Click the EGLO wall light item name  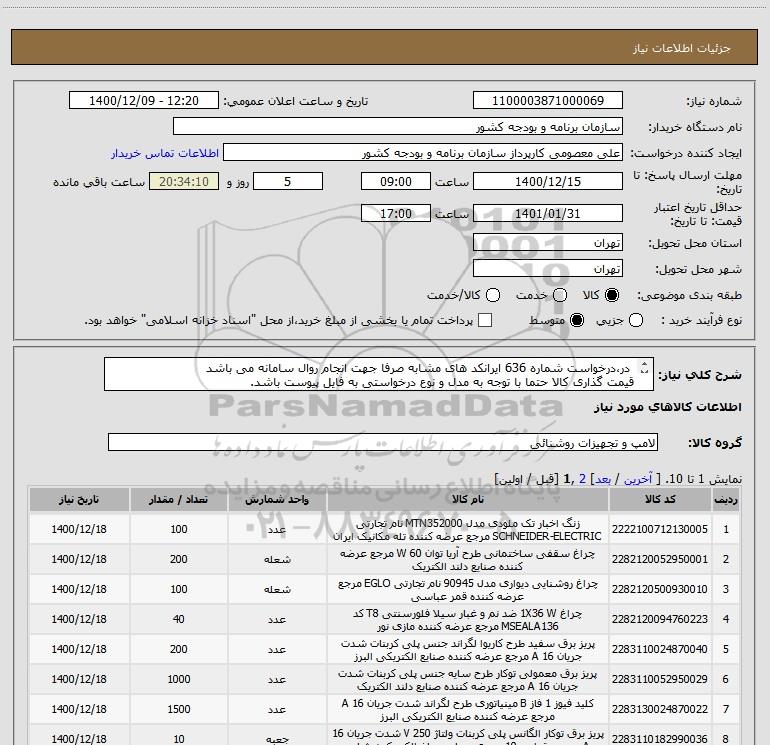coord(468,589)
